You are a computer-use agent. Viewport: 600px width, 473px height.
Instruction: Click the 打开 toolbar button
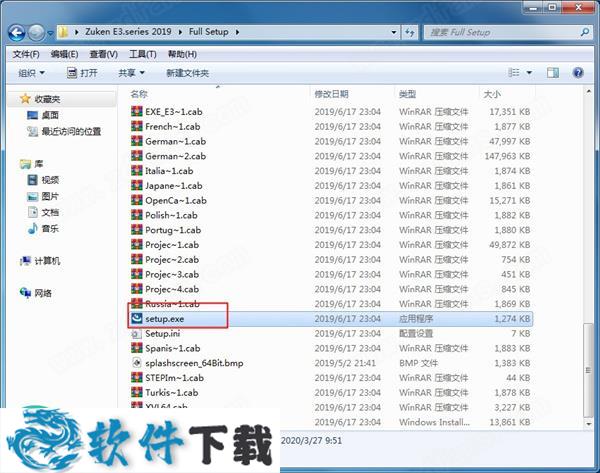coord(82,73)
